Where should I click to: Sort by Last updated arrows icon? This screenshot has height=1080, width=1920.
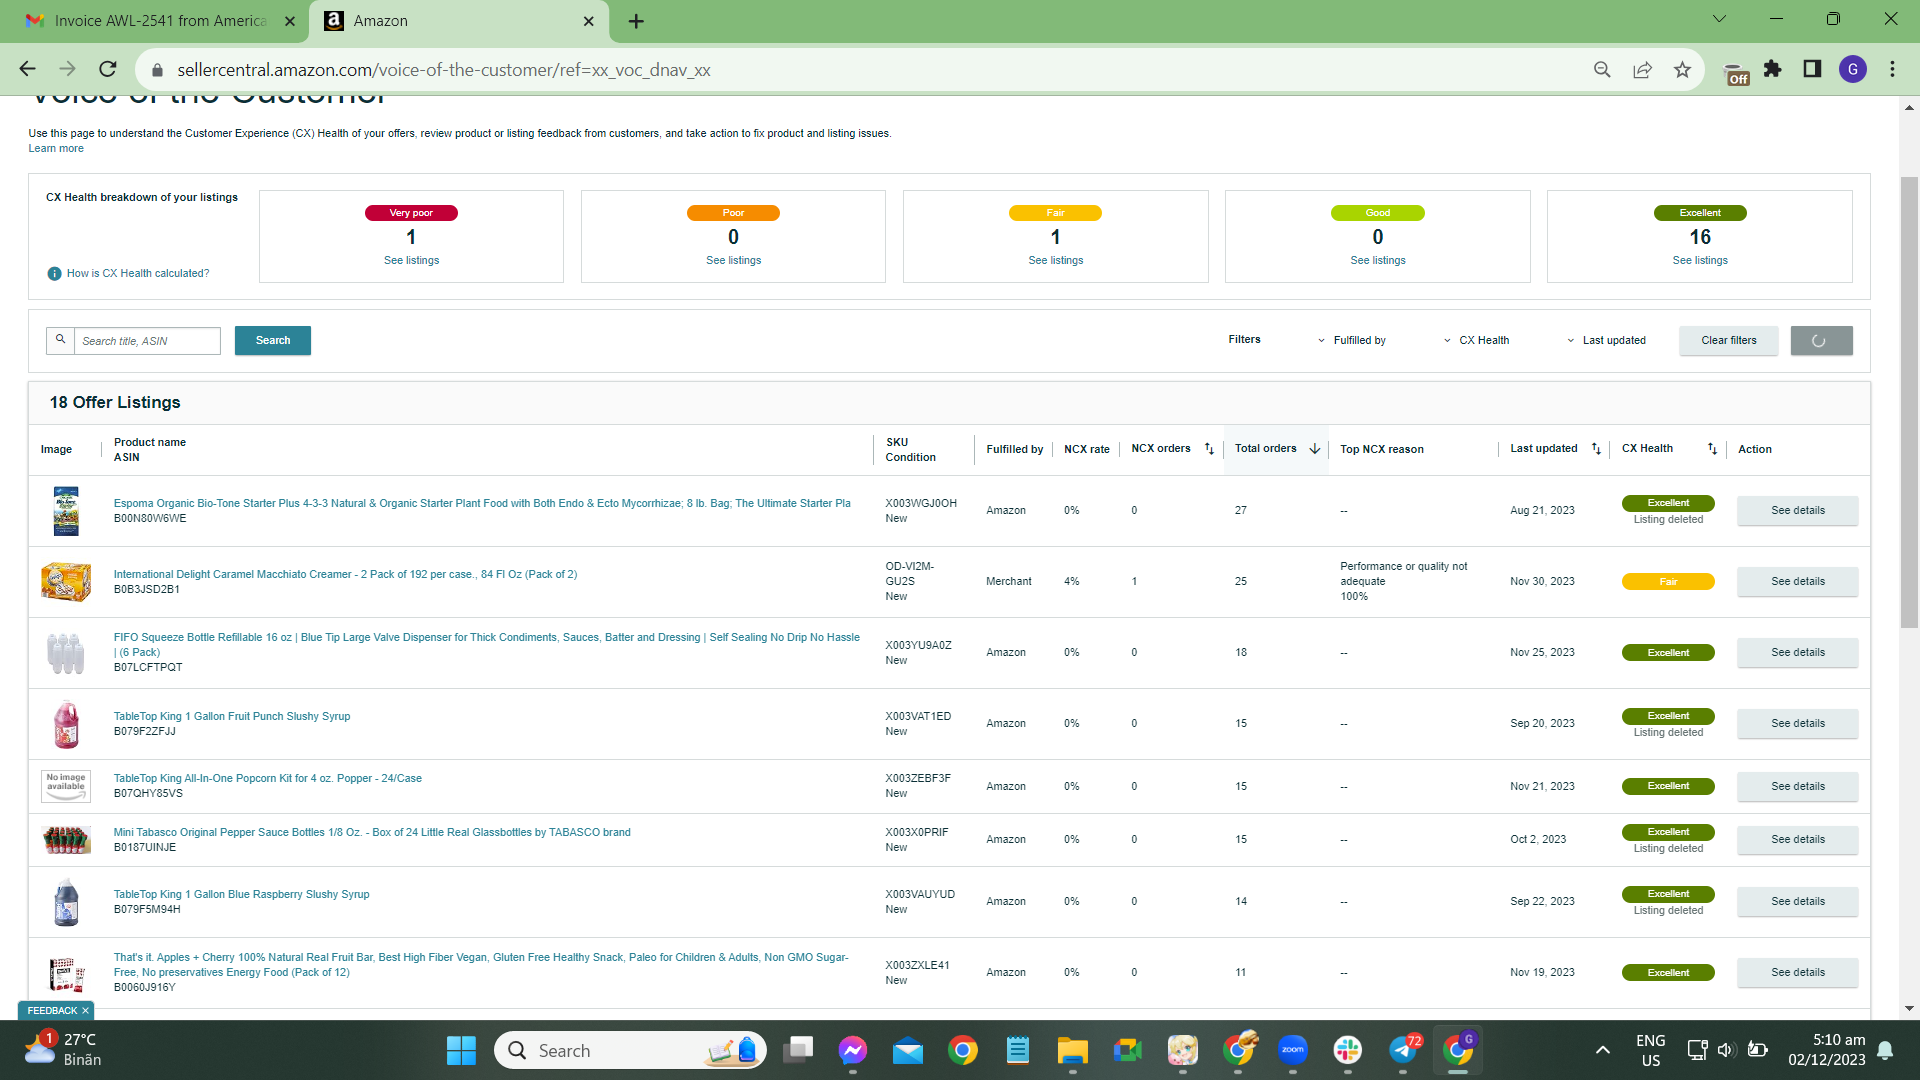tap(1596, 449)
